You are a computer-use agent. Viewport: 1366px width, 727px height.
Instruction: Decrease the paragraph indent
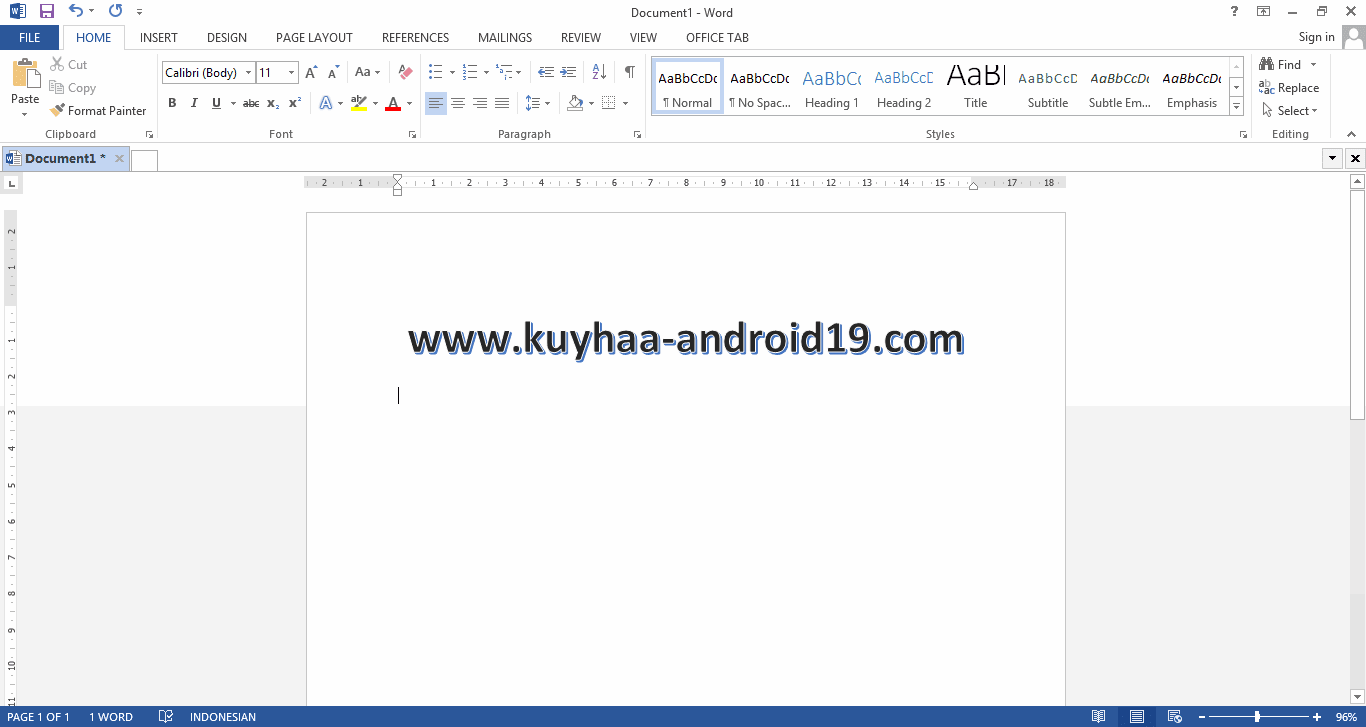[x=546, y=73]
